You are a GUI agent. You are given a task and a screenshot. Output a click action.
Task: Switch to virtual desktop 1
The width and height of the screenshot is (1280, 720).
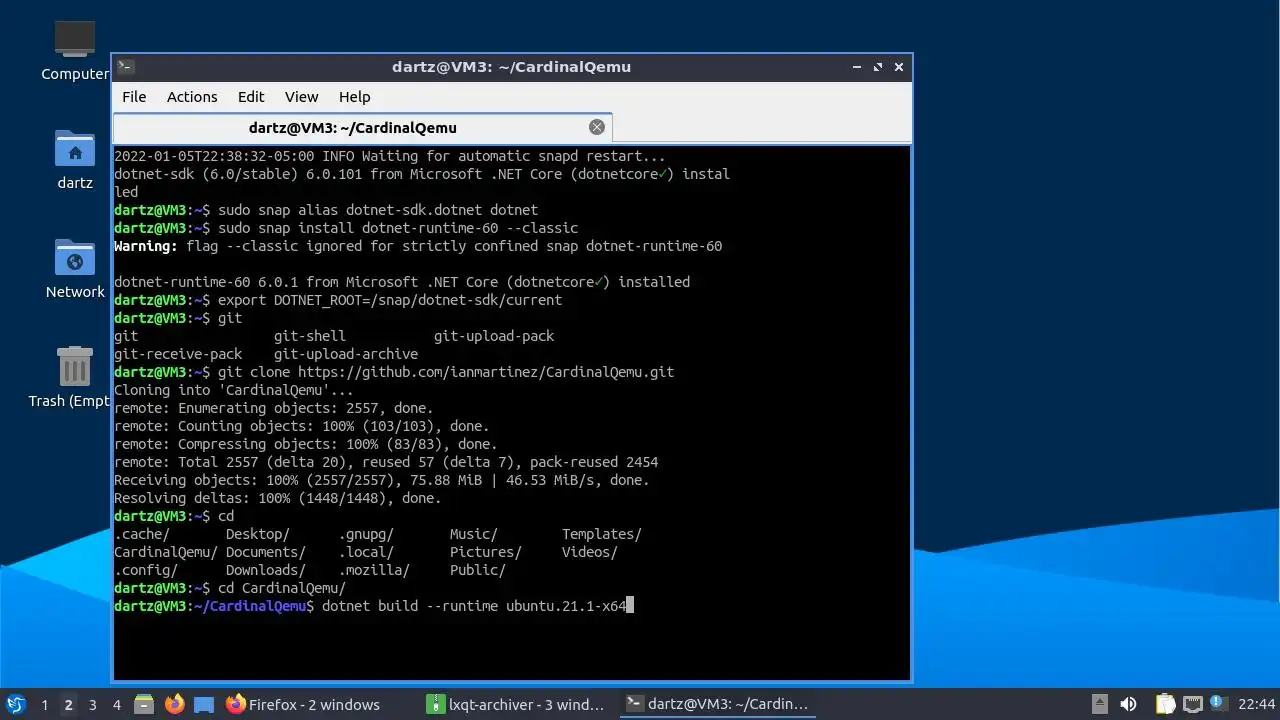pyautogui.click(x=44, y=705)
